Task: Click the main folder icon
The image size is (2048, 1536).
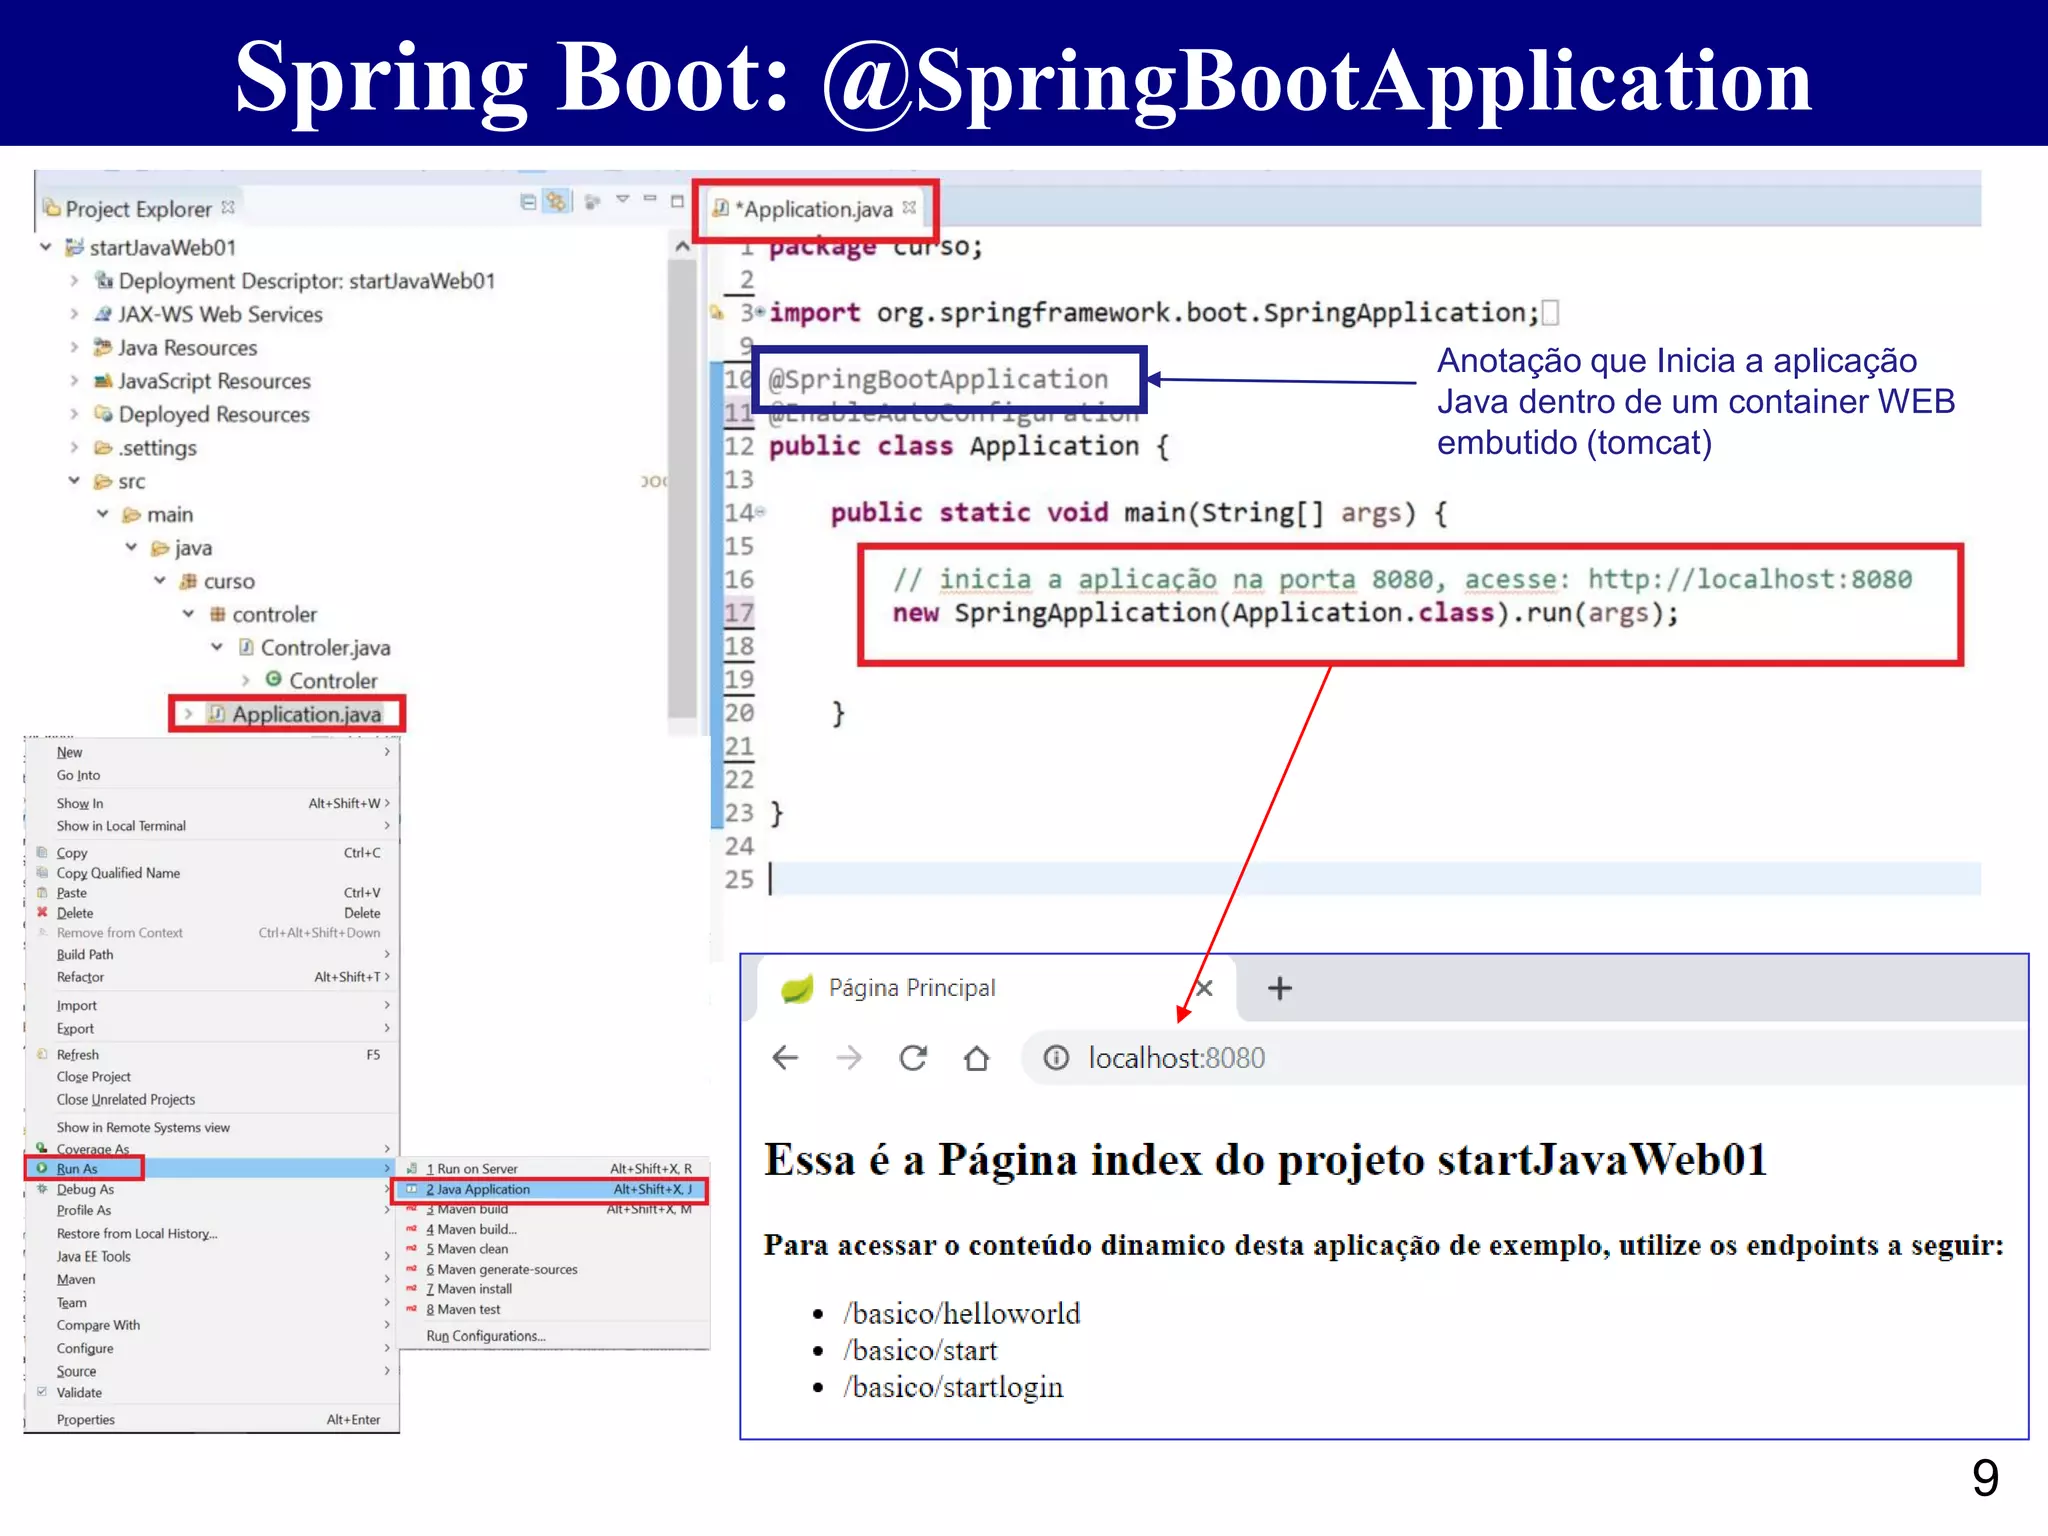Action: pos(131,515)
